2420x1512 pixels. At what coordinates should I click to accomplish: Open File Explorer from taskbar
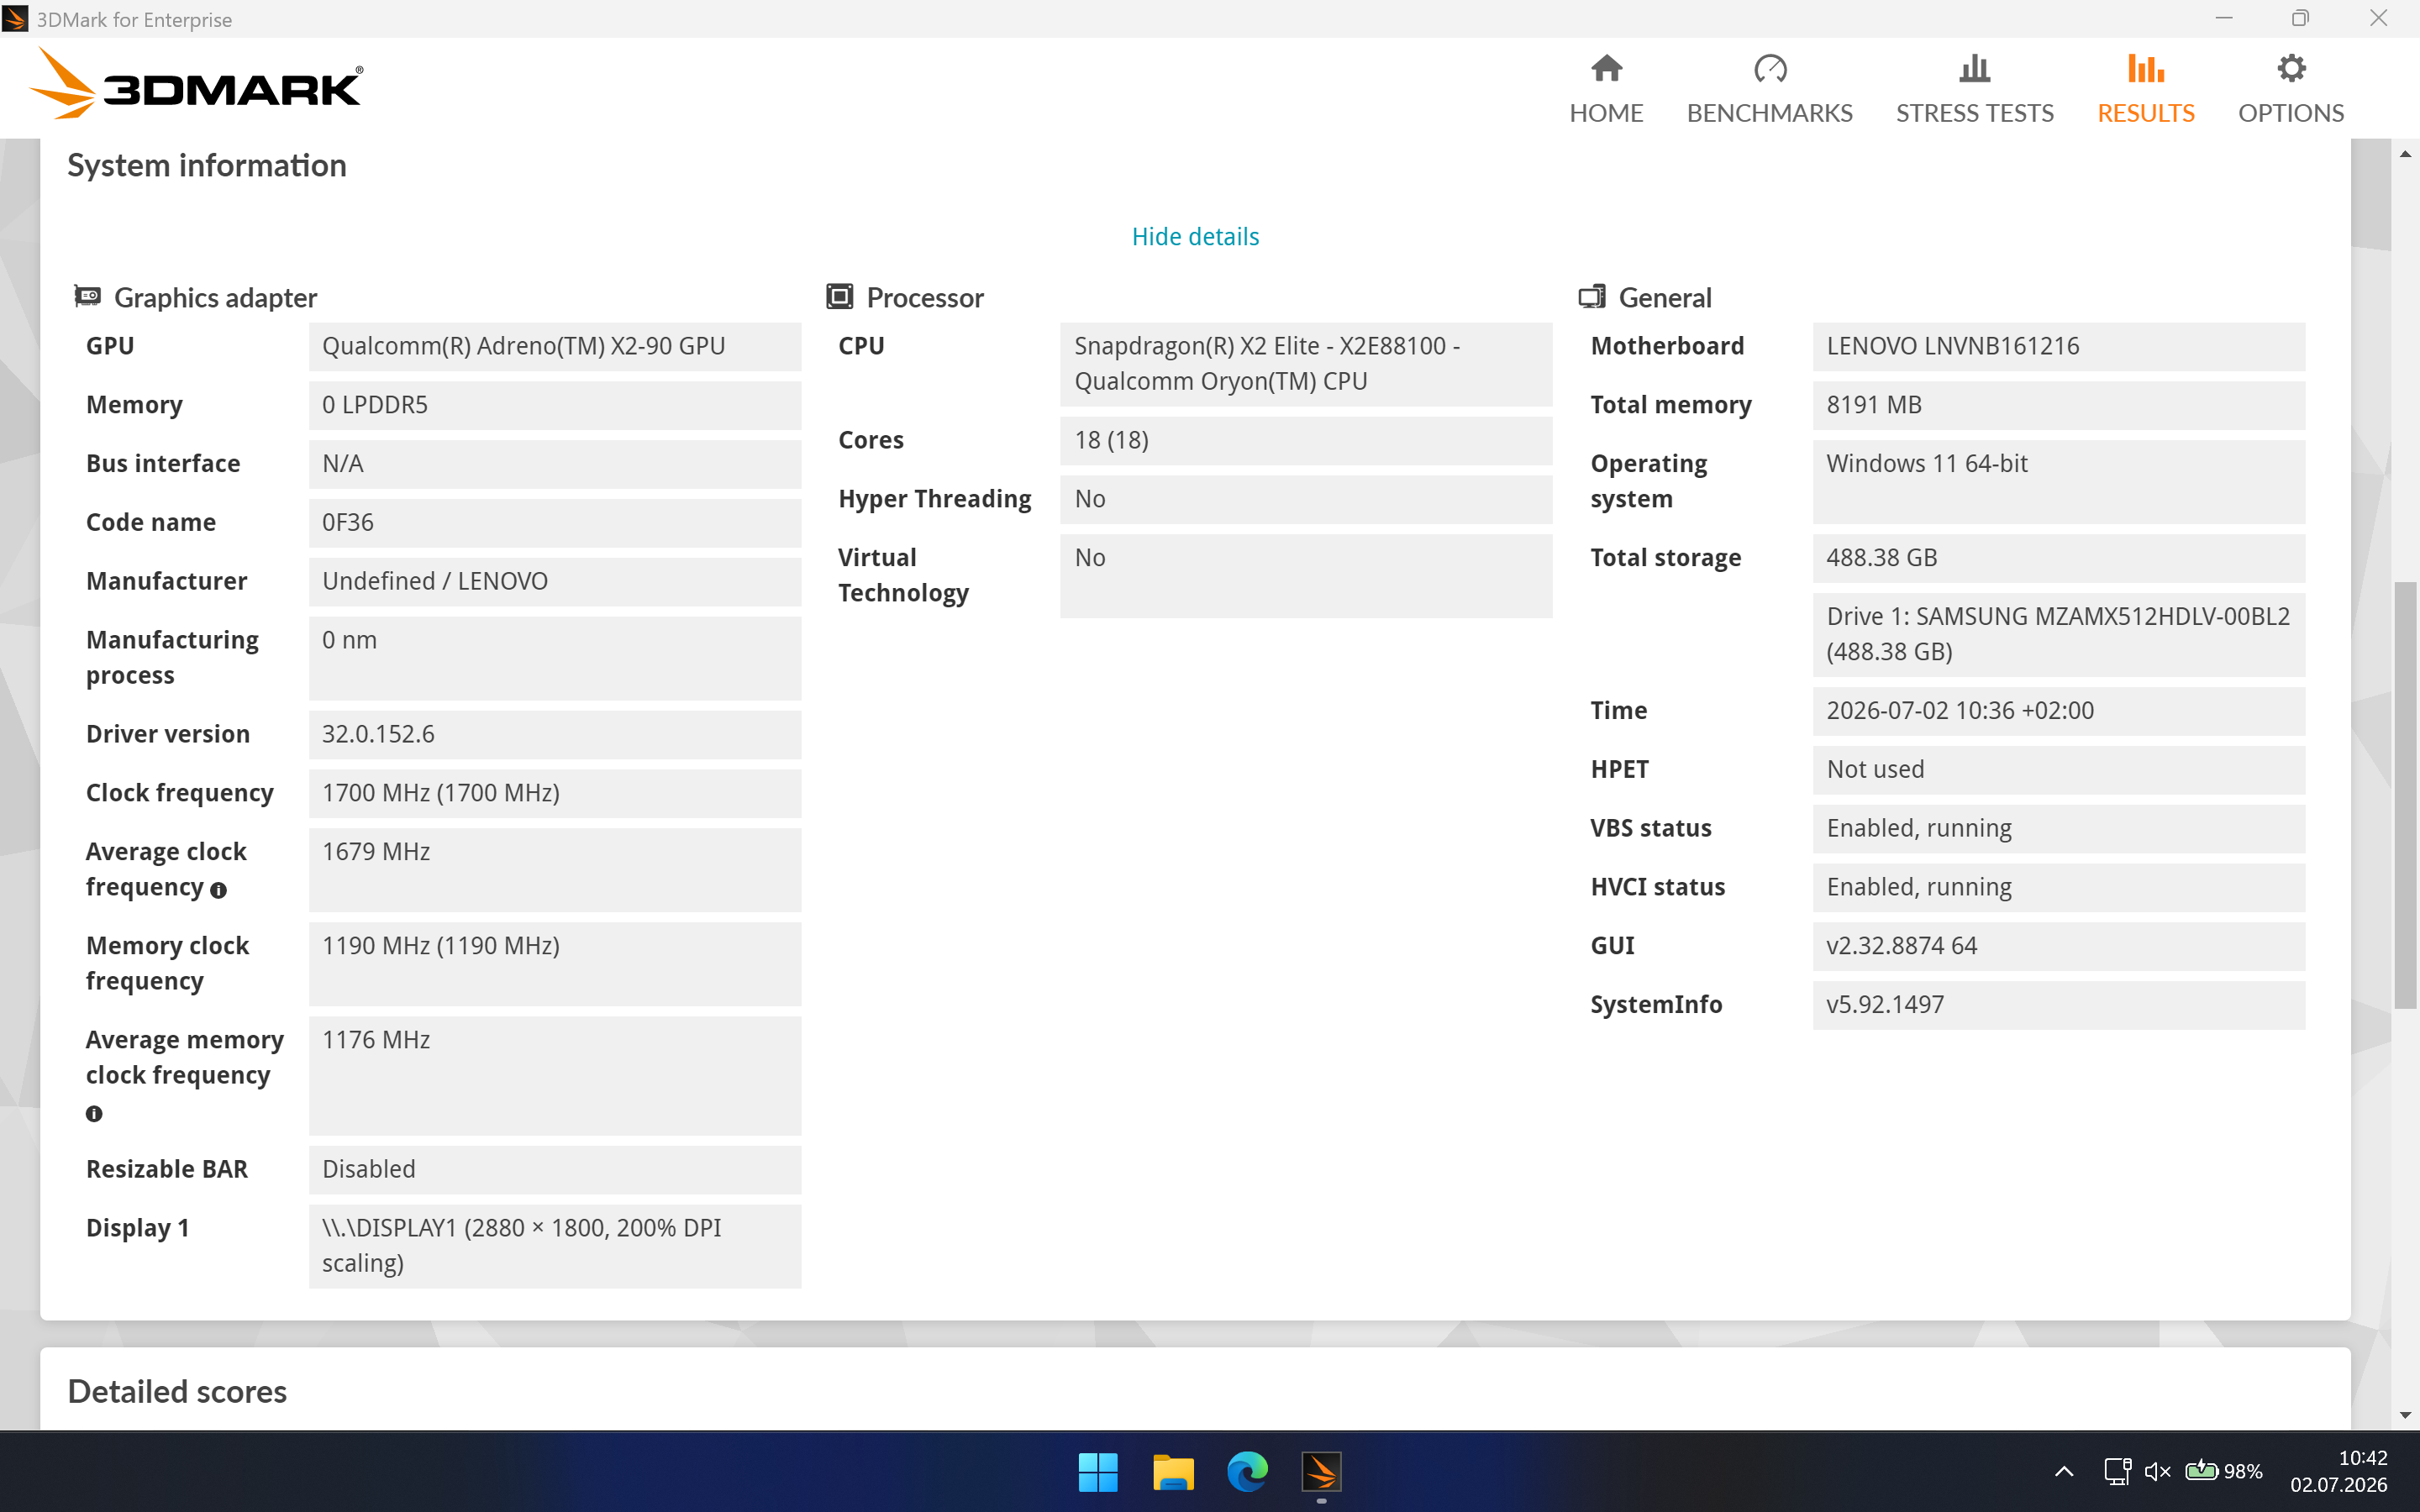click(1172, 1471)
